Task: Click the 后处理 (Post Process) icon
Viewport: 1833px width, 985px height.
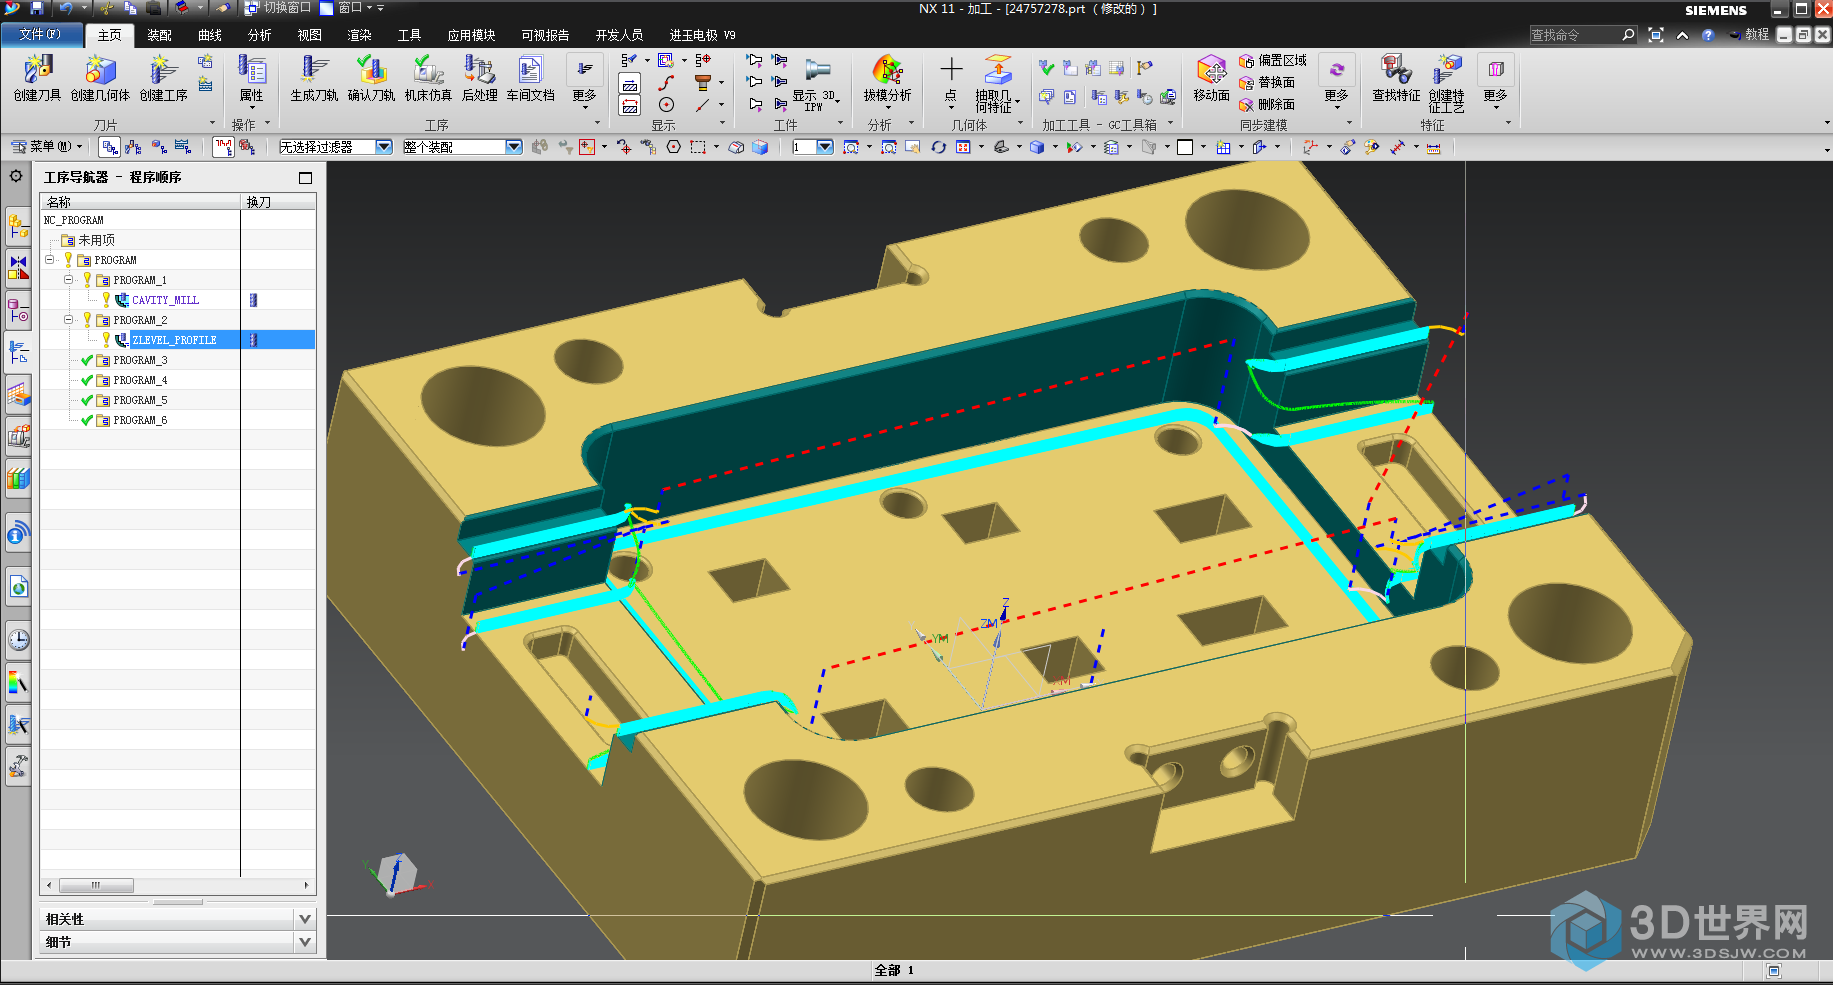Action: [x=479, y=78]
